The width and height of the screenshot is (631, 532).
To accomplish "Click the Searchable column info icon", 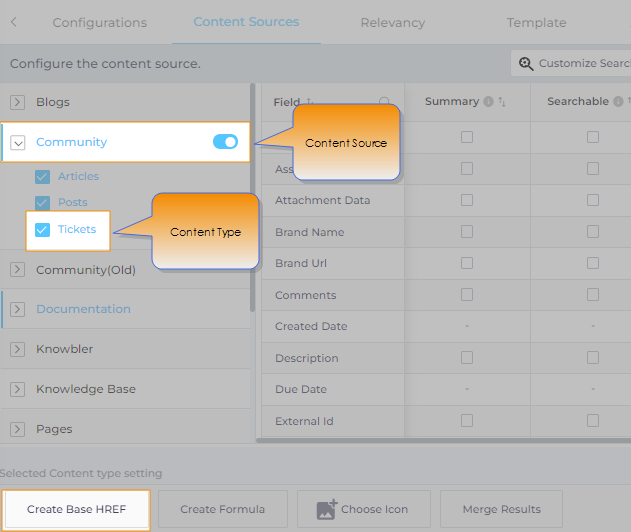I will coord(618,102).
